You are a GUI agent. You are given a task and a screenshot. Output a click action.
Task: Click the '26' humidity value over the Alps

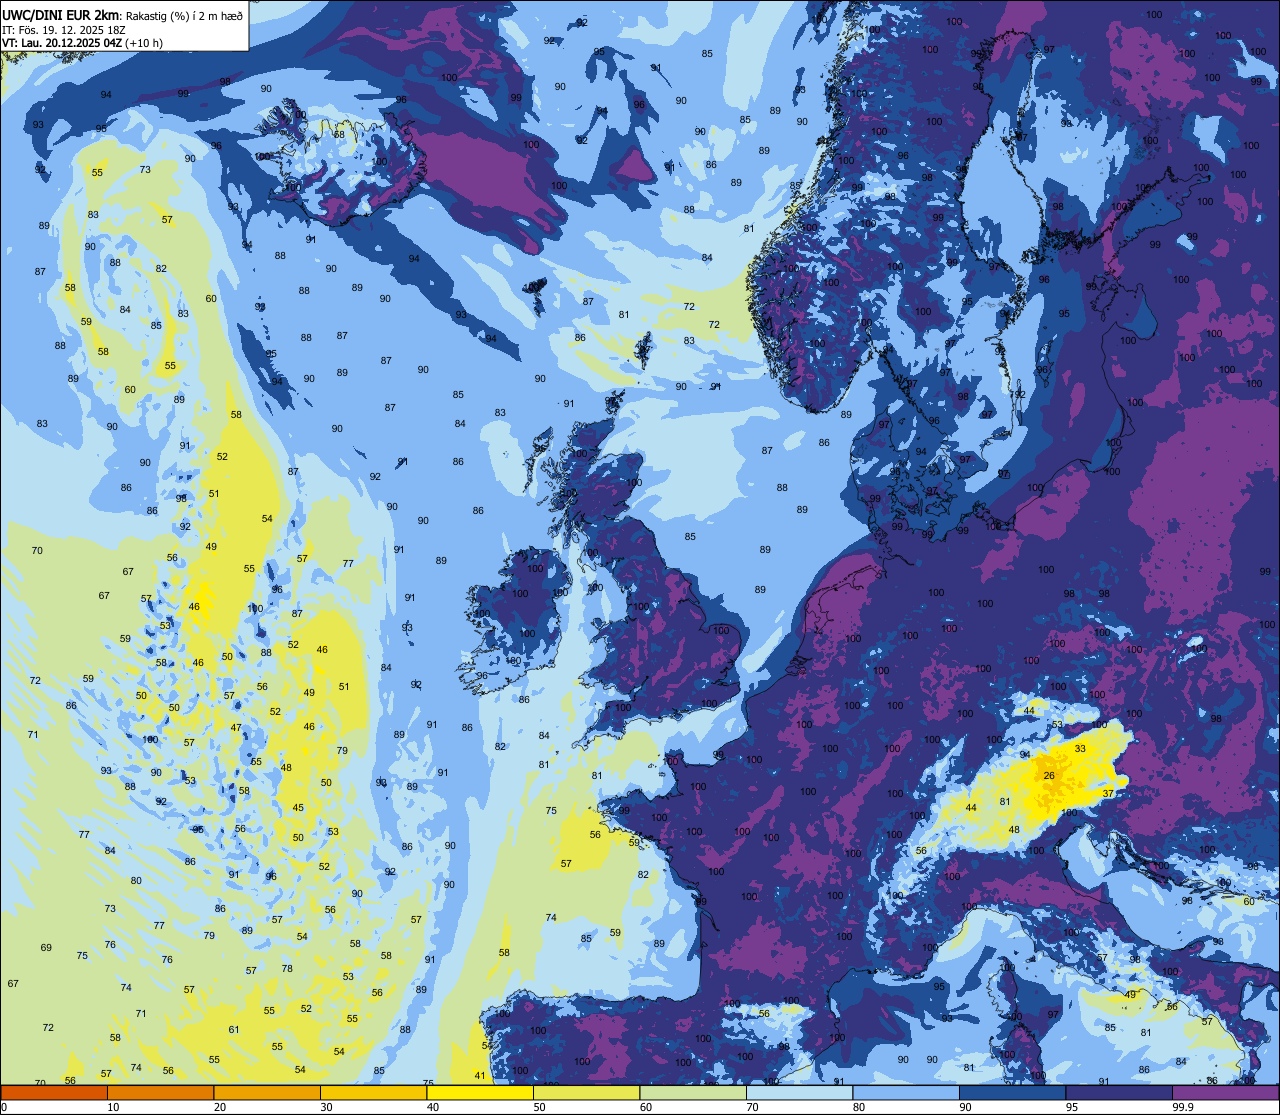click(x=1049, y=776)
